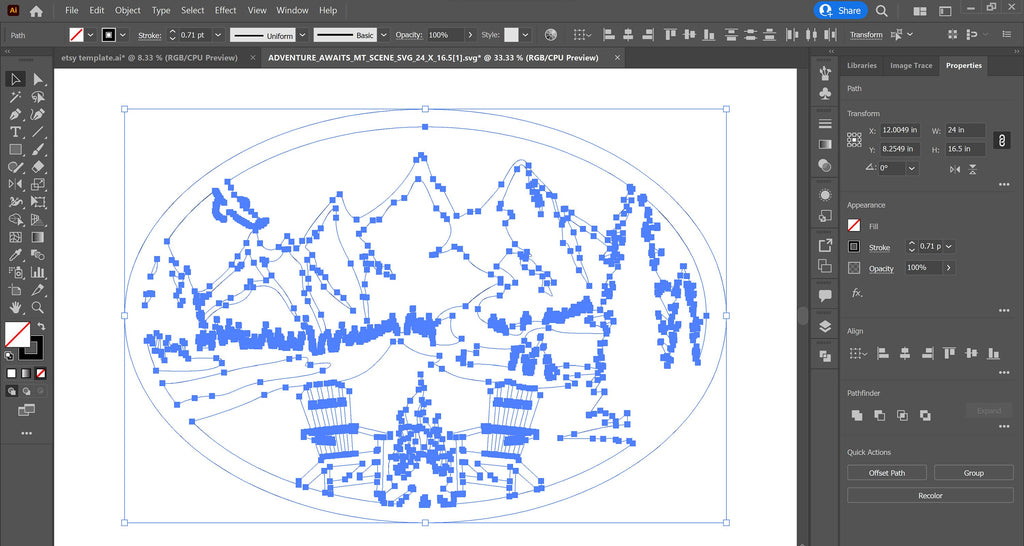Select the Eyedropper tool
Image resolution: width=1024 pixels, height=546 pixels.
tap(15, 255)
